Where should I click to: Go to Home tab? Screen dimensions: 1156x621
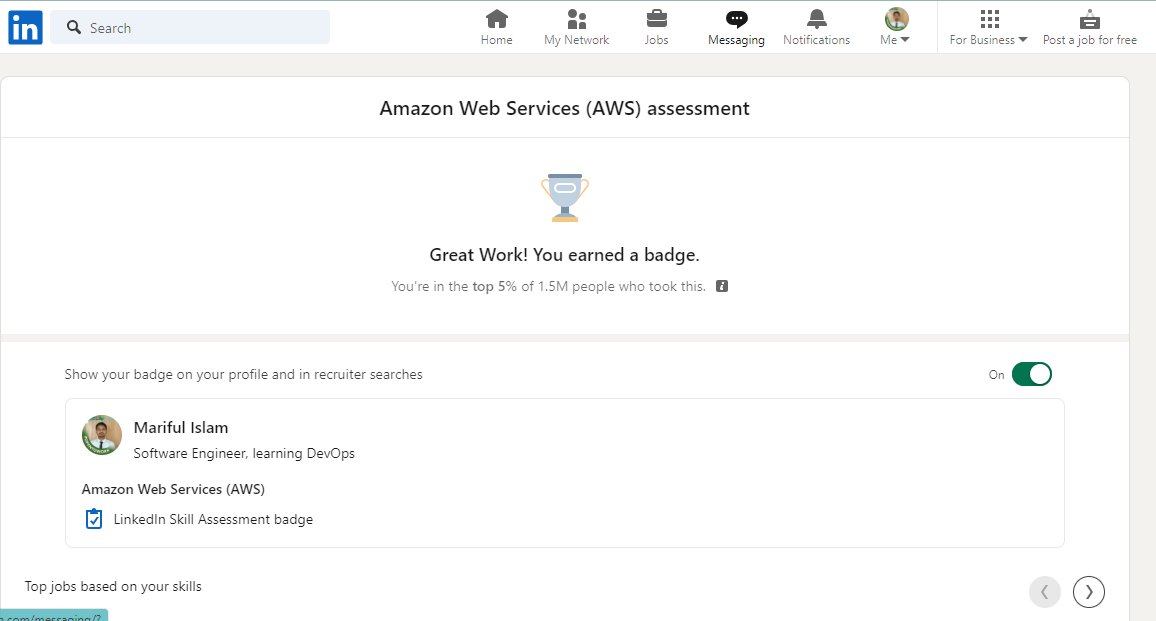click(496, 27)
